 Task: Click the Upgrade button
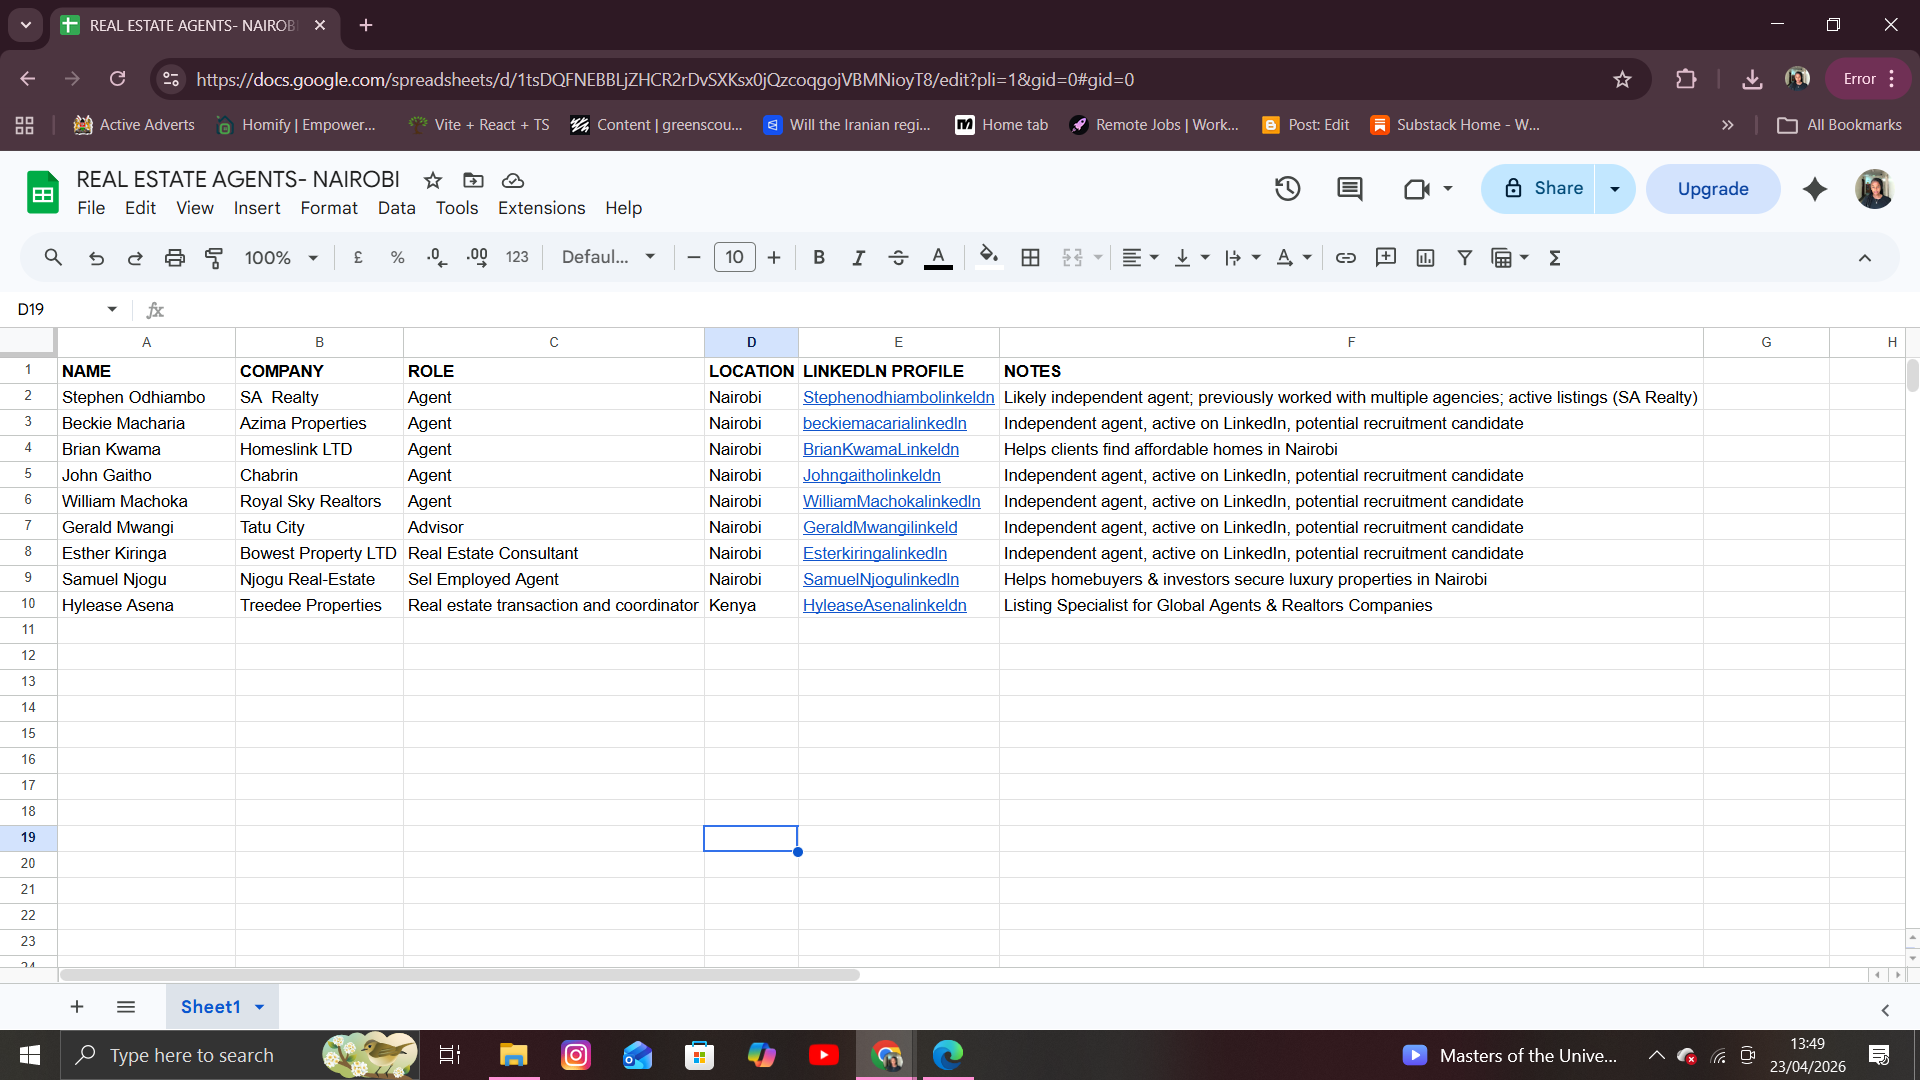coord(1713,189)
